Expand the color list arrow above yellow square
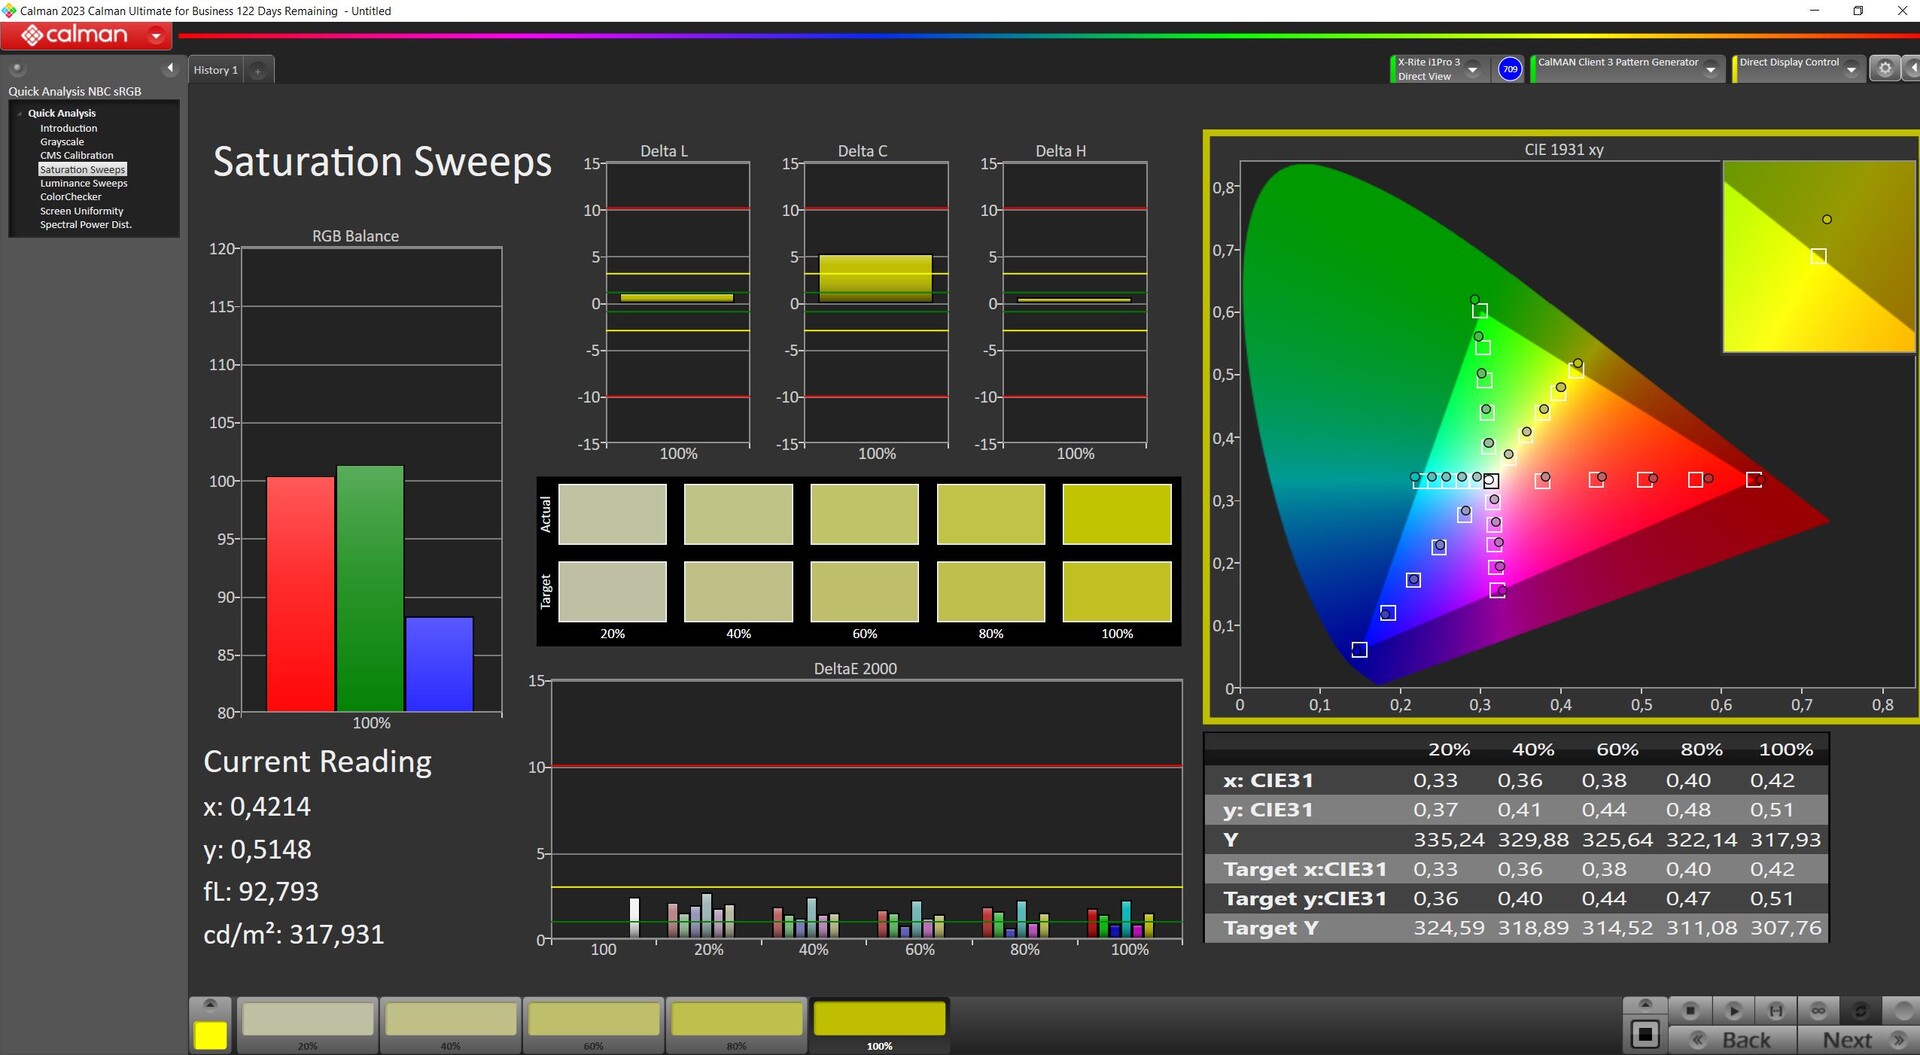 [210, 1005]
